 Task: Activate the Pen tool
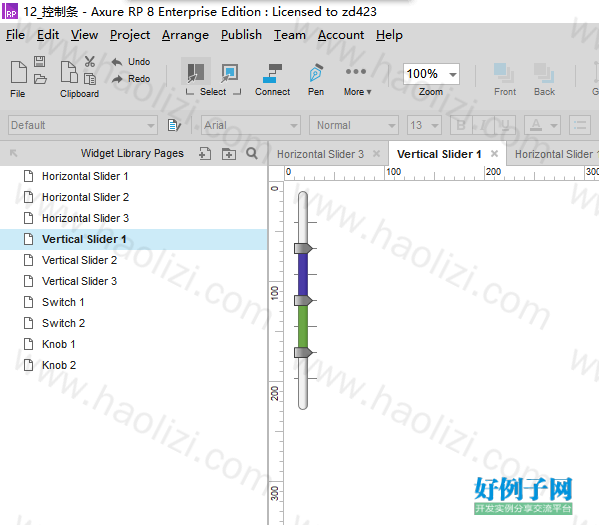pos(316,73)
